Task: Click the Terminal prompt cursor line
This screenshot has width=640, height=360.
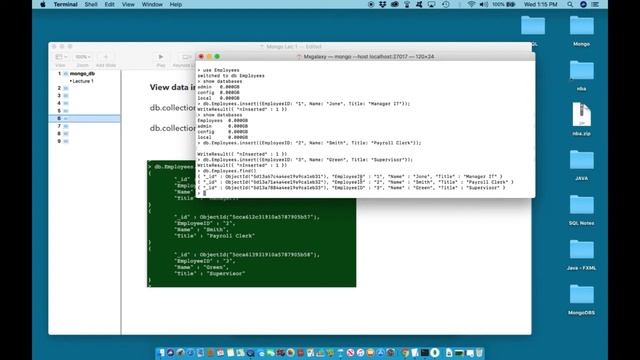Action: coord(202,193)
